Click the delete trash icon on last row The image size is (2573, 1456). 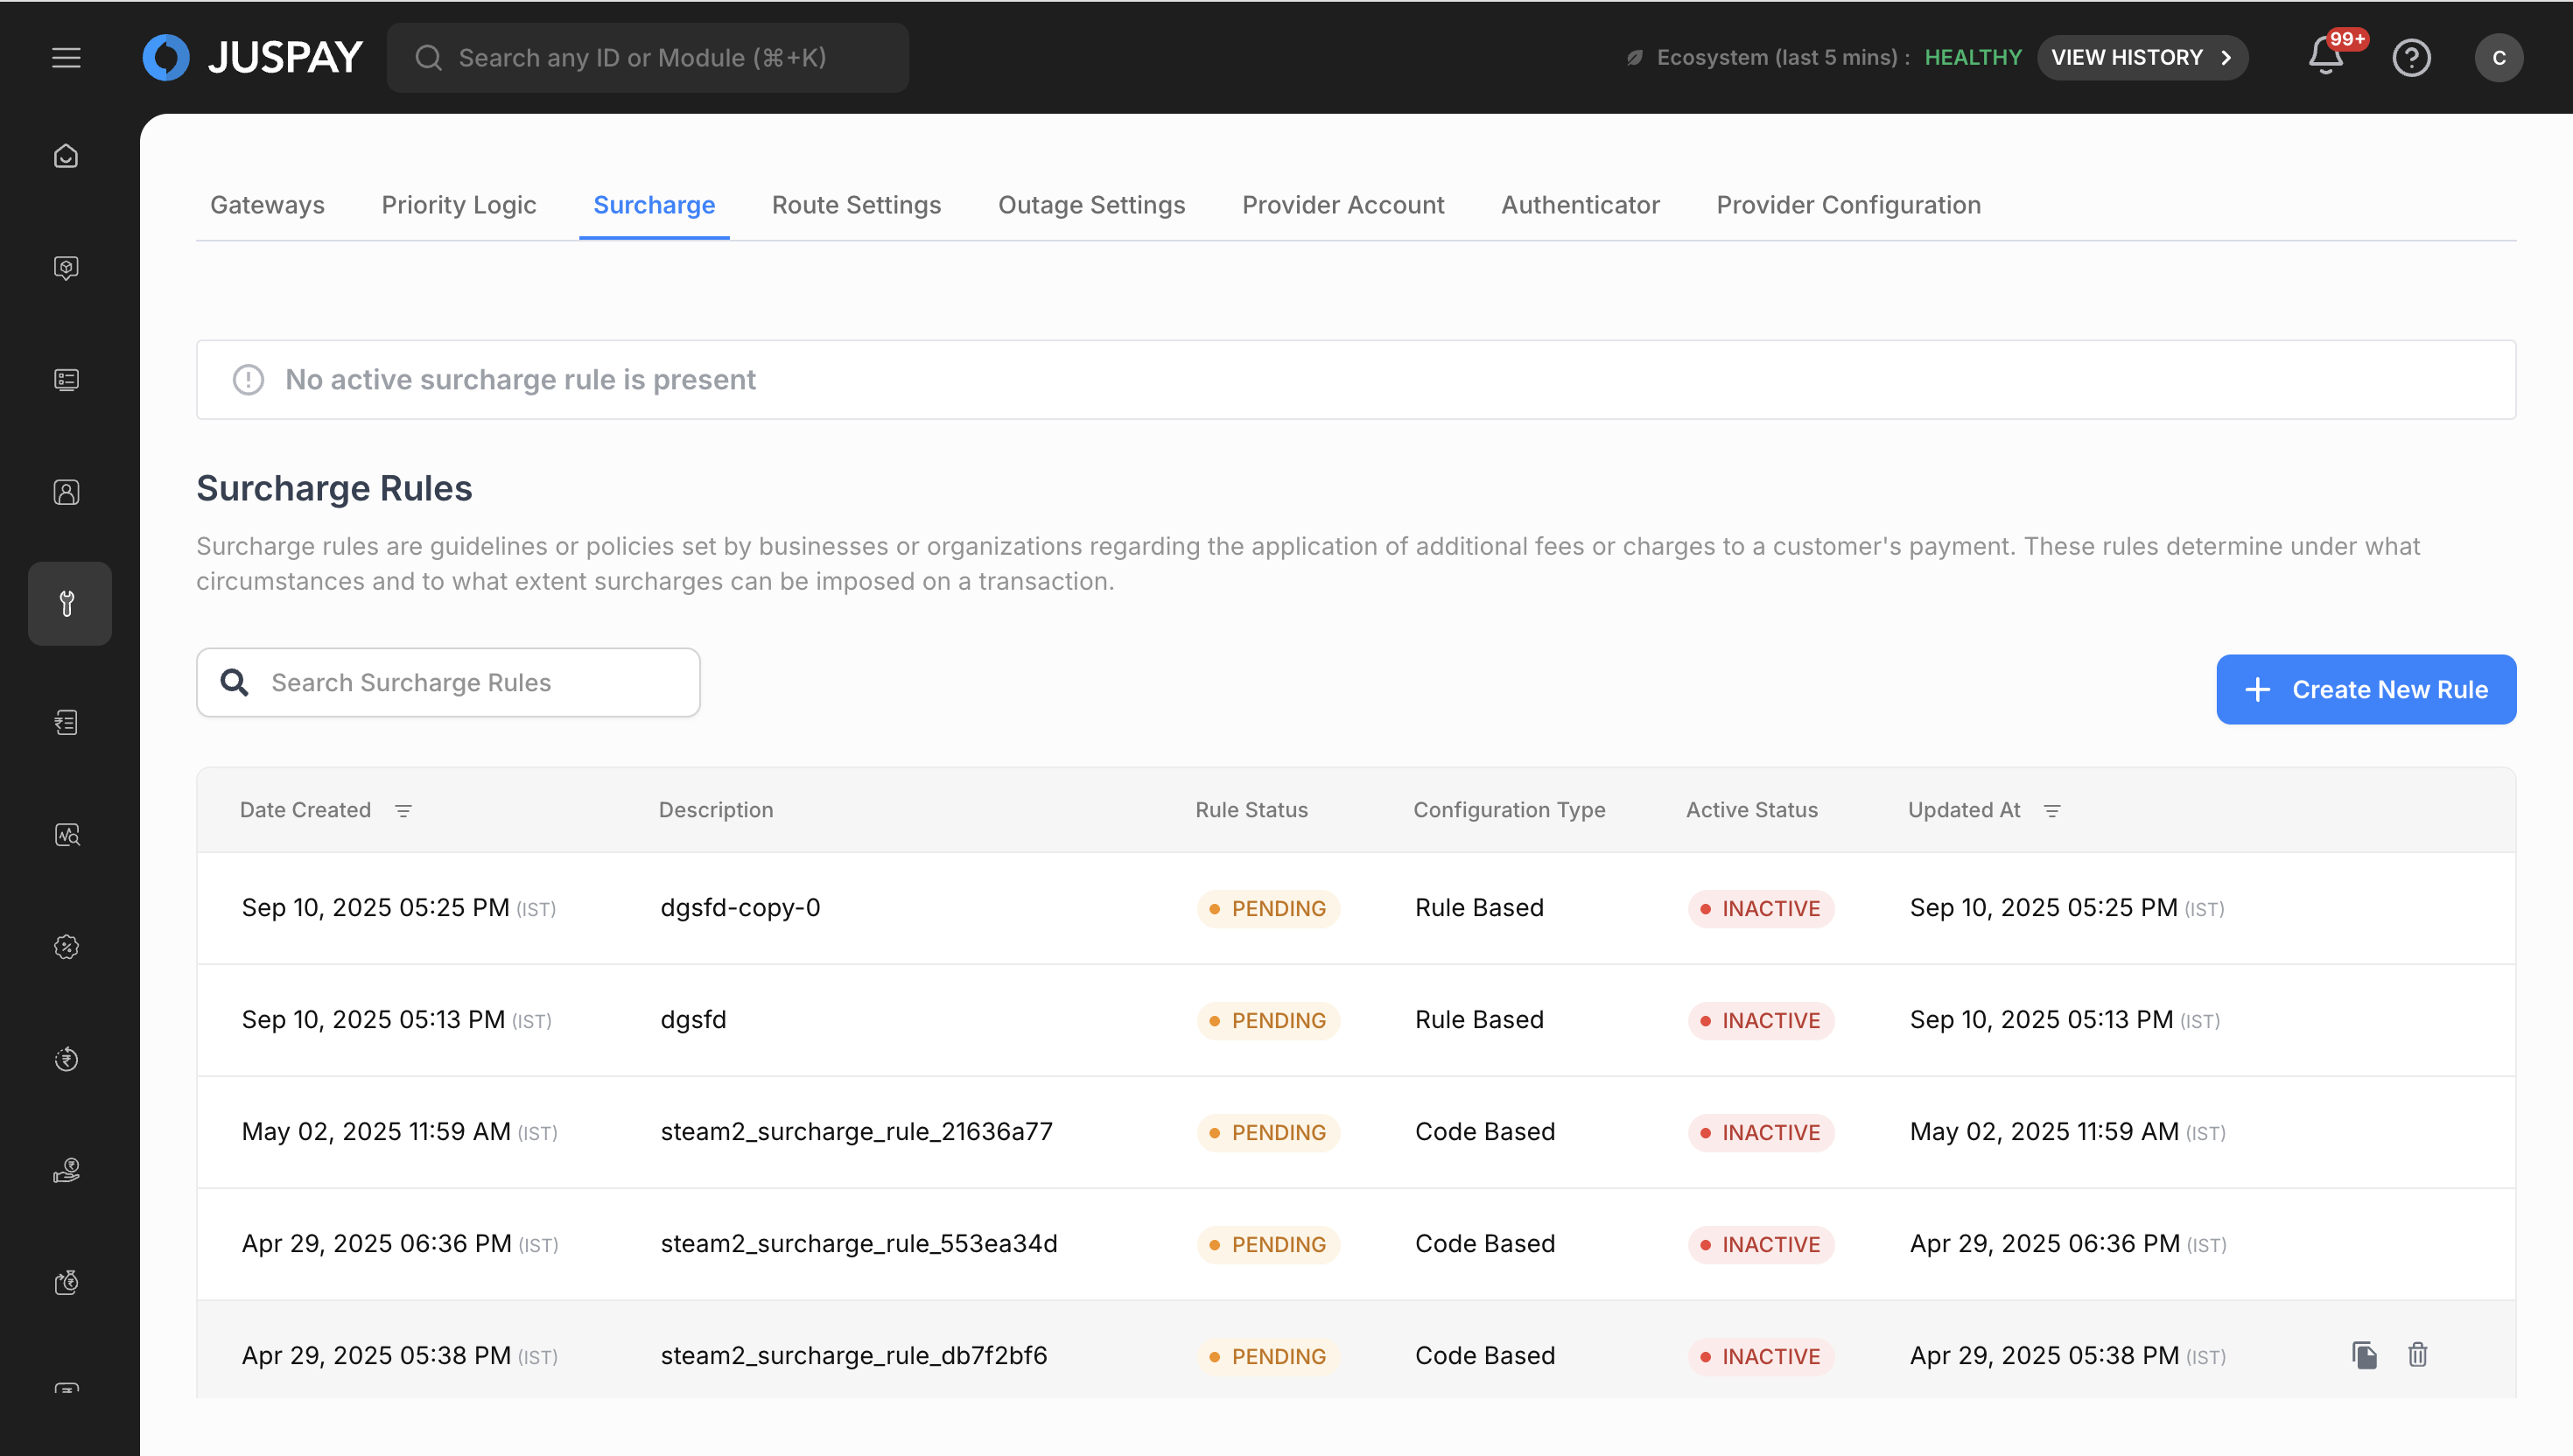pos(2417,1355)
